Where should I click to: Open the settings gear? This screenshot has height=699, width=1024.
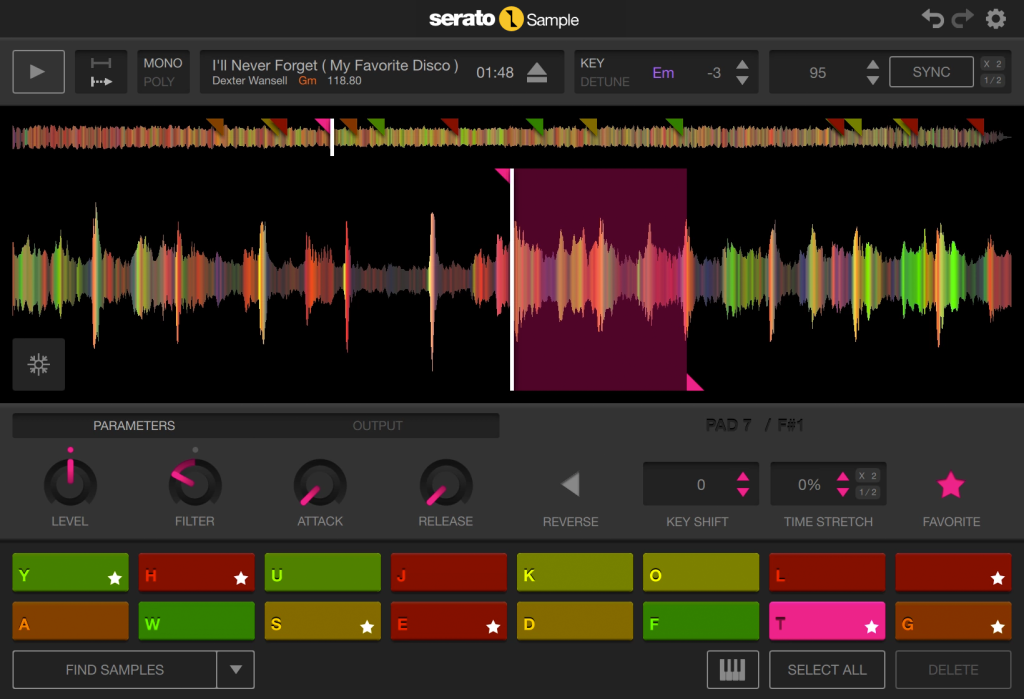pyautogui.click(x=995, y=18)
